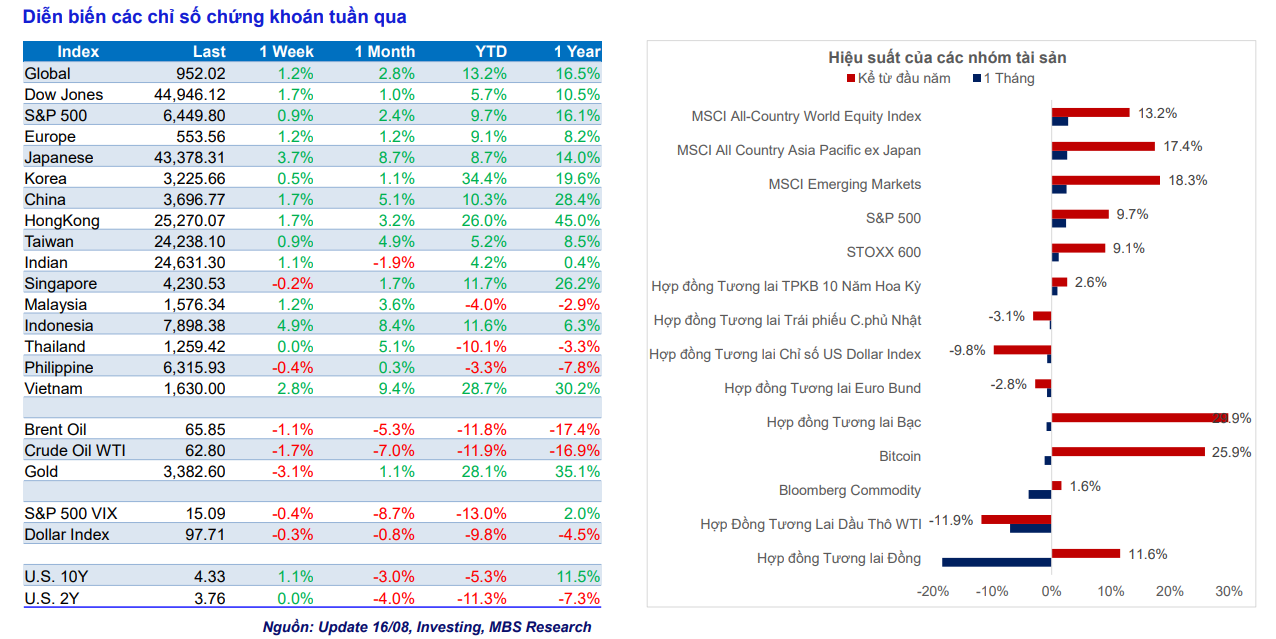The width and height of the screenshot is (1276, 639).
Task: Click the 'YTD' column header
Action: coord(490,52)
